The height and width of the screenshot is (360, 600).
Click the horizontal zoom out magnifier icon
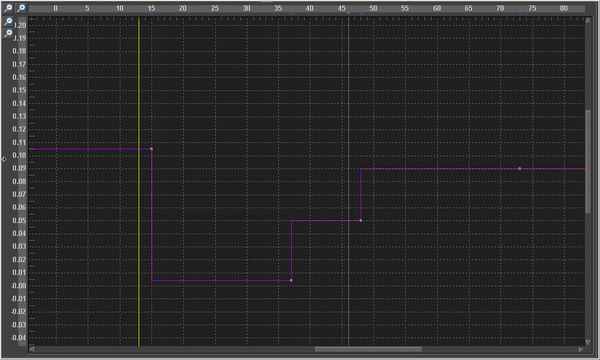click(x=8, y=8)
